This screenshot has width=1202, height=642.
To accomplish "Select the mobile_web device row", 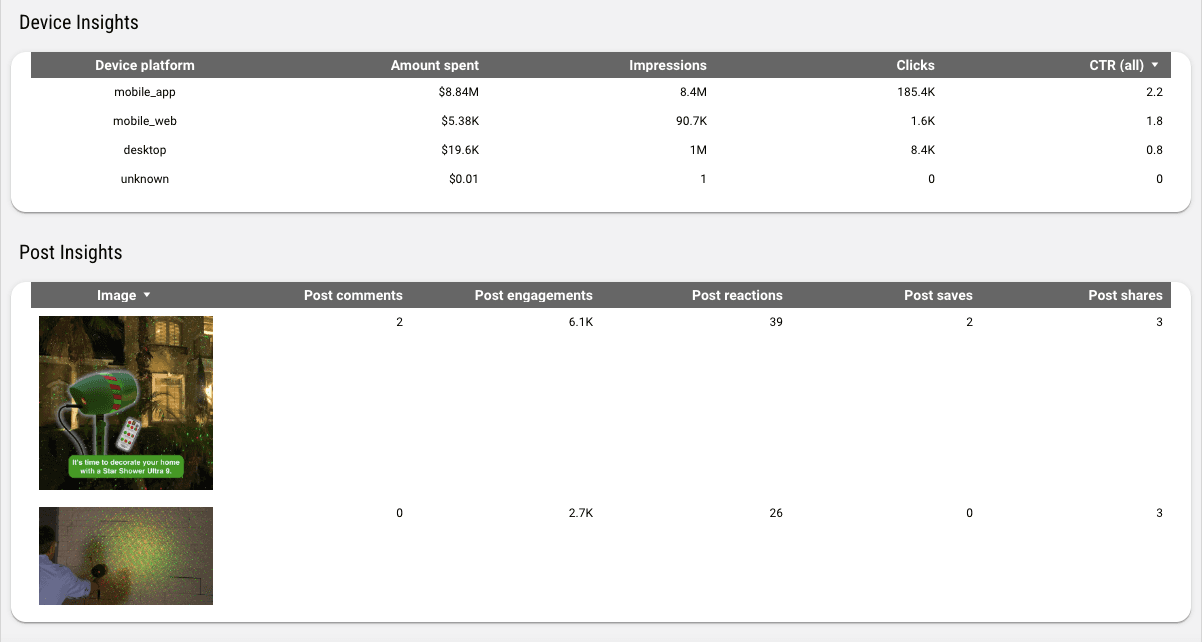I will (x=145, y=121).
